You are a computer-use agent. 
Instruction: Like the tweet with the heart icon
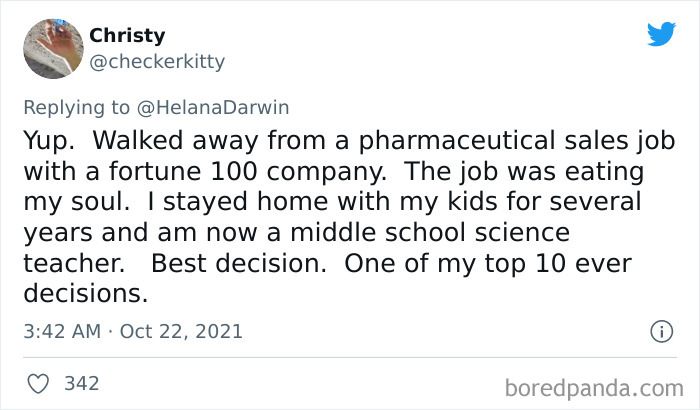(x=38, y=383)
